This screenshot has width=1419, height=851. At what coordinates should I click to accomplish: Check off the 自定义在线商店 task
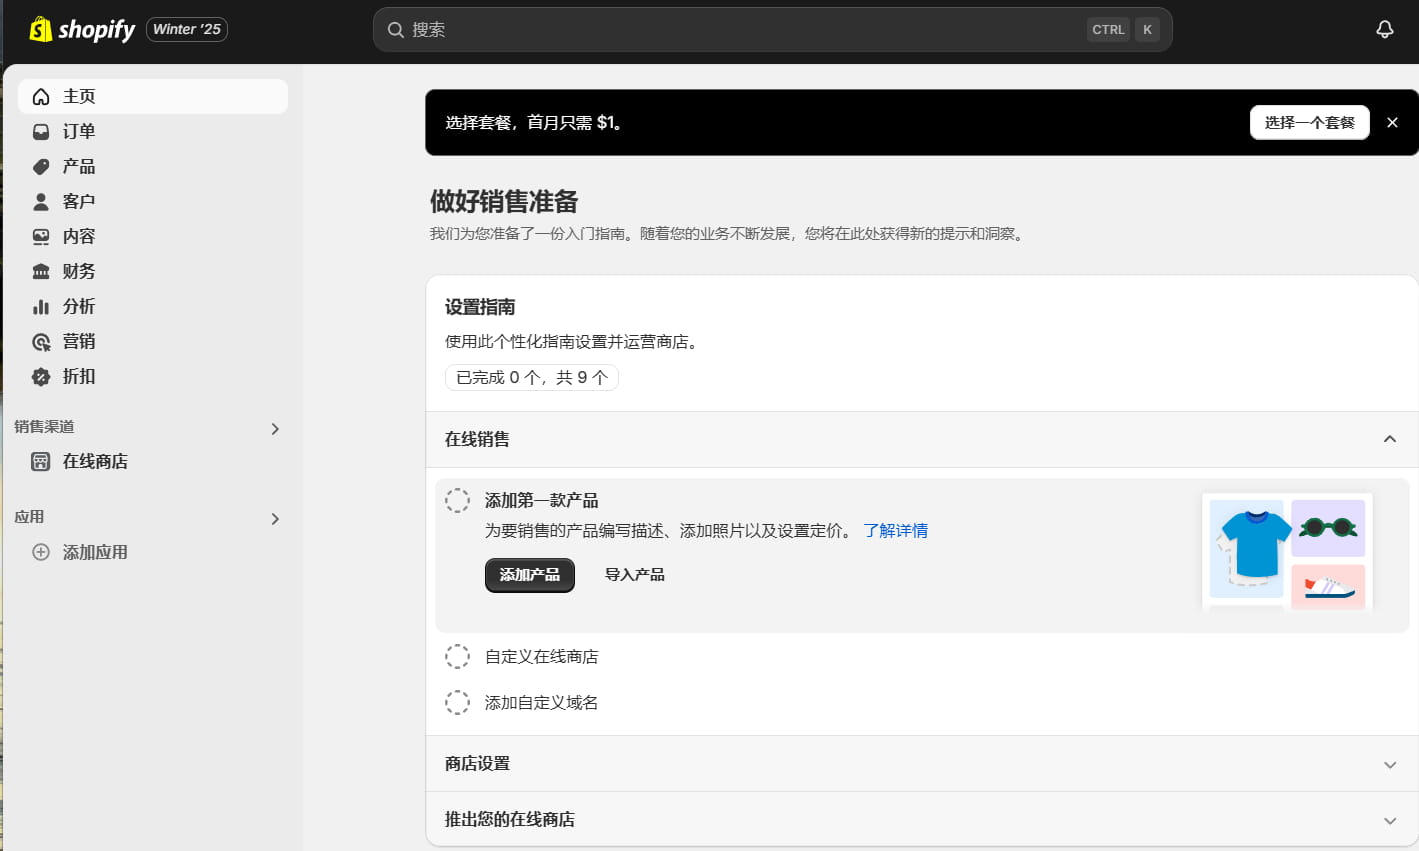tap(458, 656)
